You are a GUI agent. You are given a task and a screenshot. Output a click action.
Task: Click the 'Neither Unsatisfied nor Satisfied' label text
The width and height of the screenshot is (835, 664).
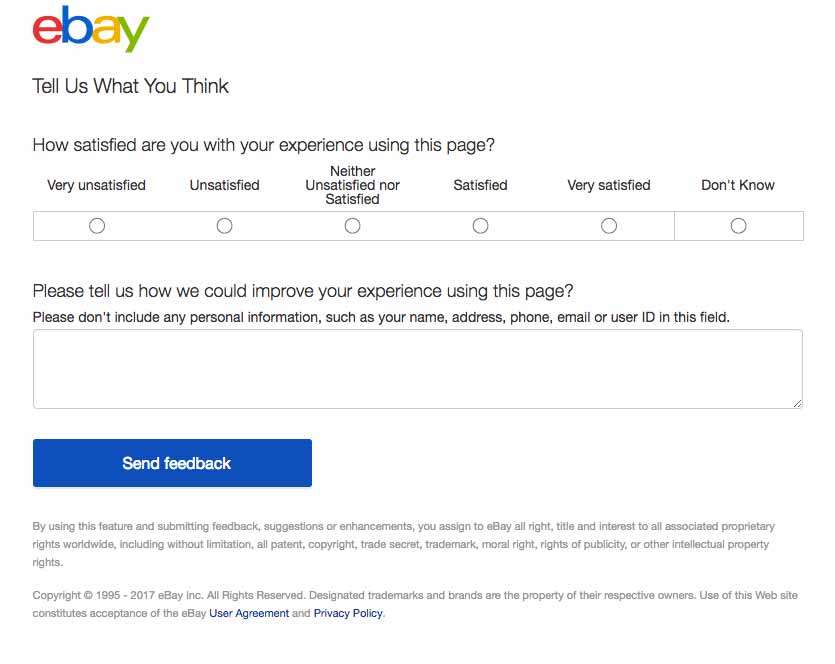pos(353,185)
